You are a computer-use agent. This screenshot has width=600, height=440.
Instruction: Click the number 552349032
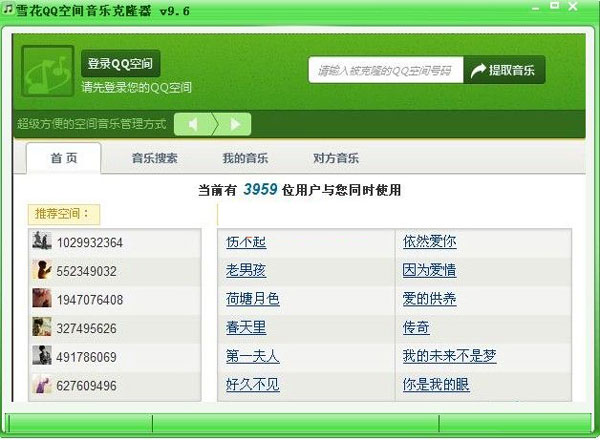pyautogui.click(x=86, y=271)
